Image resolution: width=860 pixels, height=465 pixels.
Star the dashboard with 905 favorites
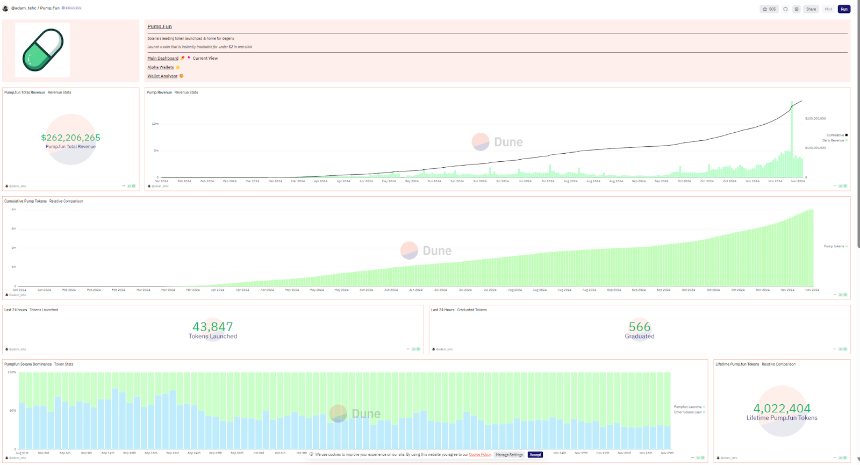tap(770, 9)
